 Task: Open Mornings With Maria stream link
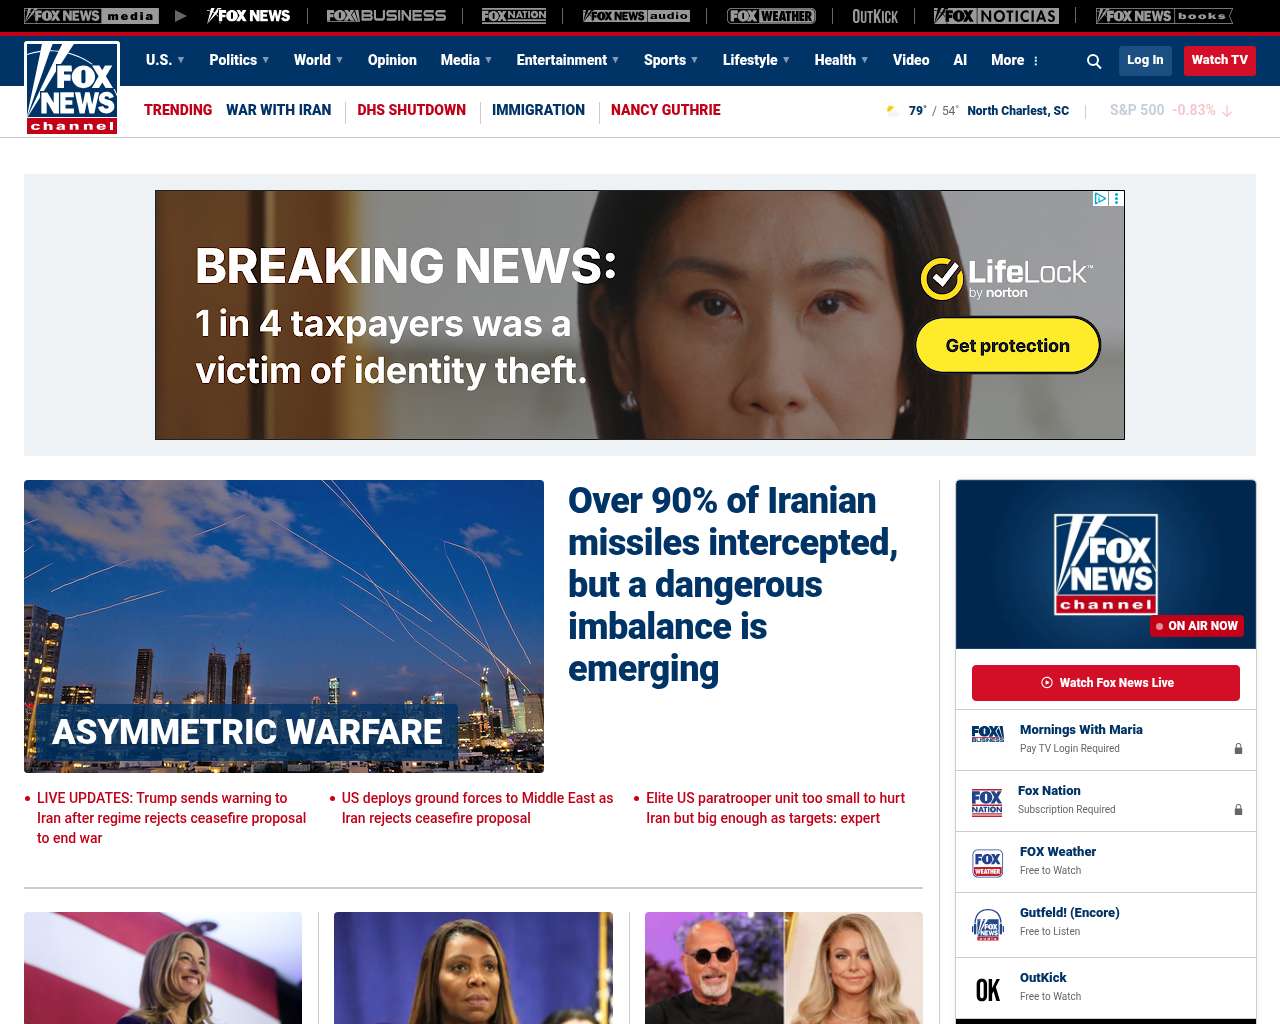(1081, 730)
